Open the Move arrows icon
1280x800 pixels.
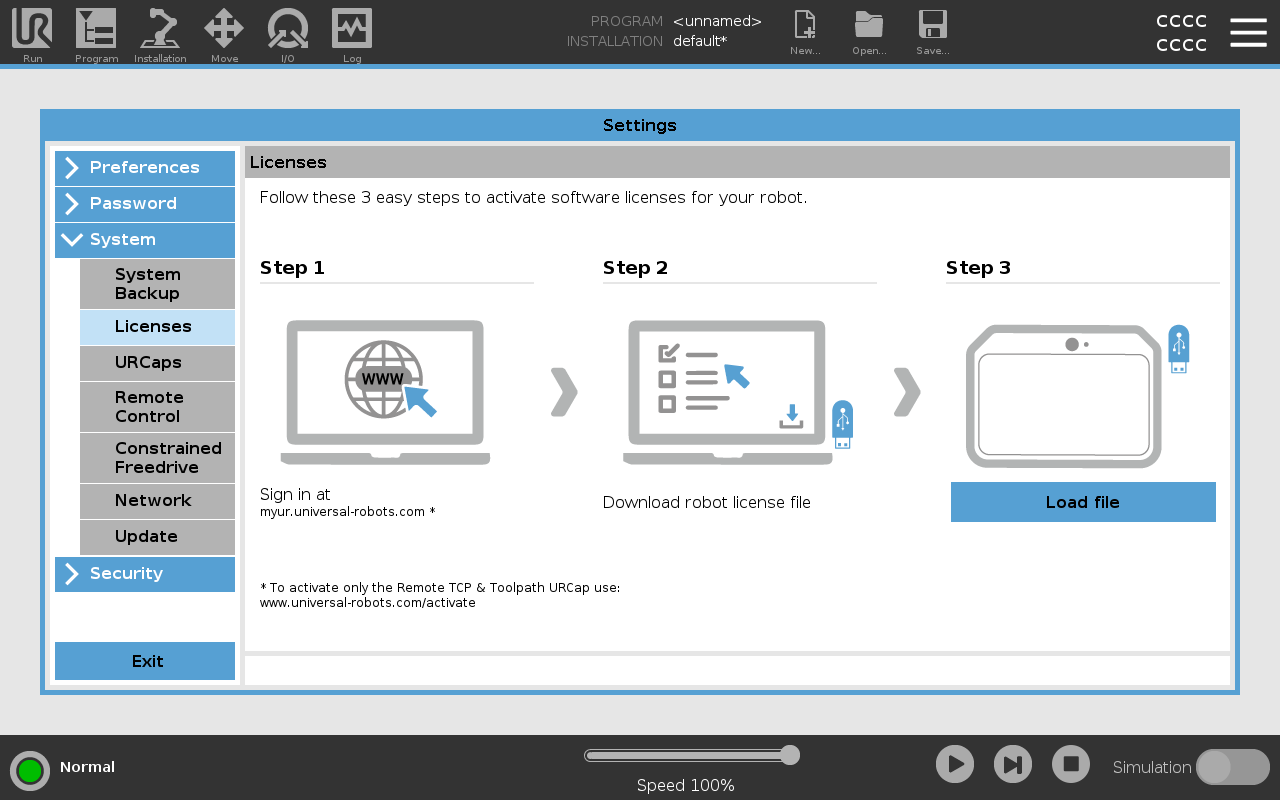pyautogui.click(x=224, y=30)
